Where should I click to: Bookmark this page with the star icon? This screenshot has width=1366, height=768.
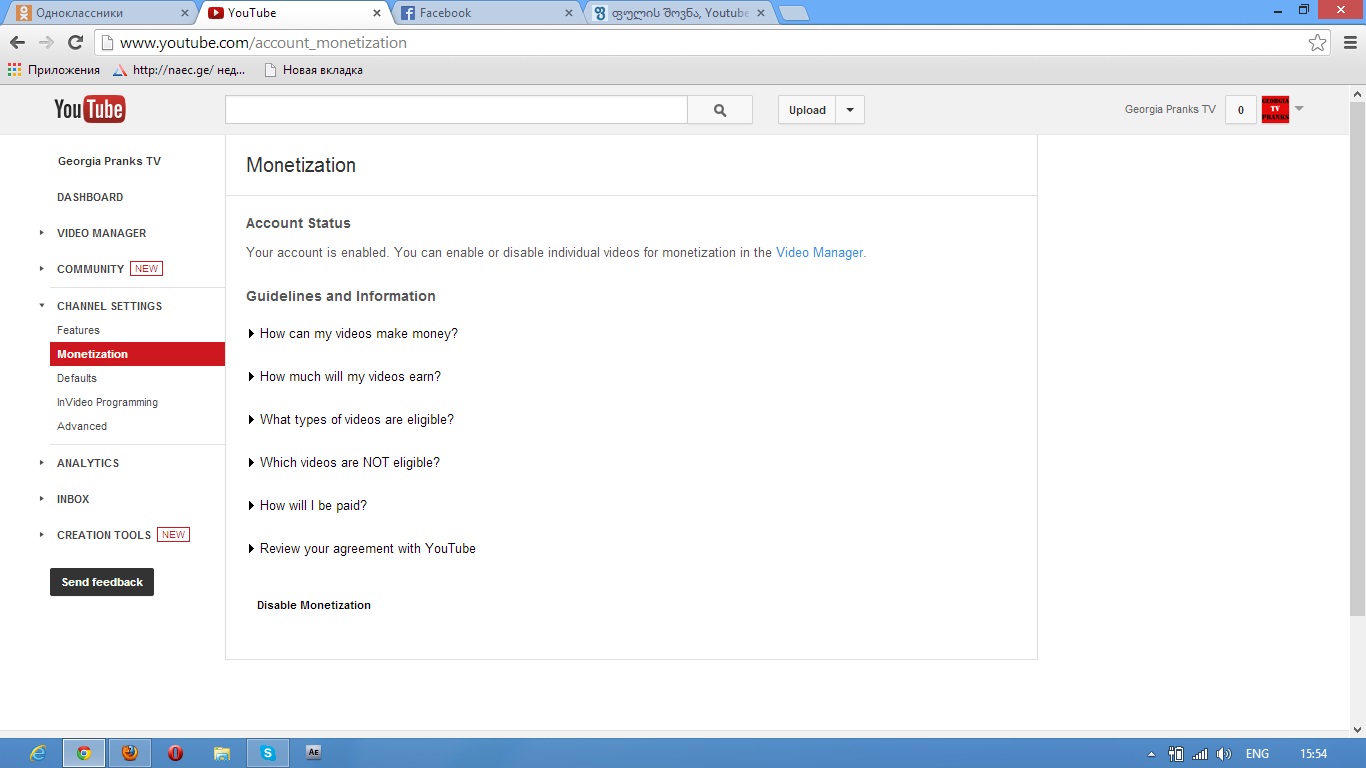pyautogui.click(x=1318, y=42)
